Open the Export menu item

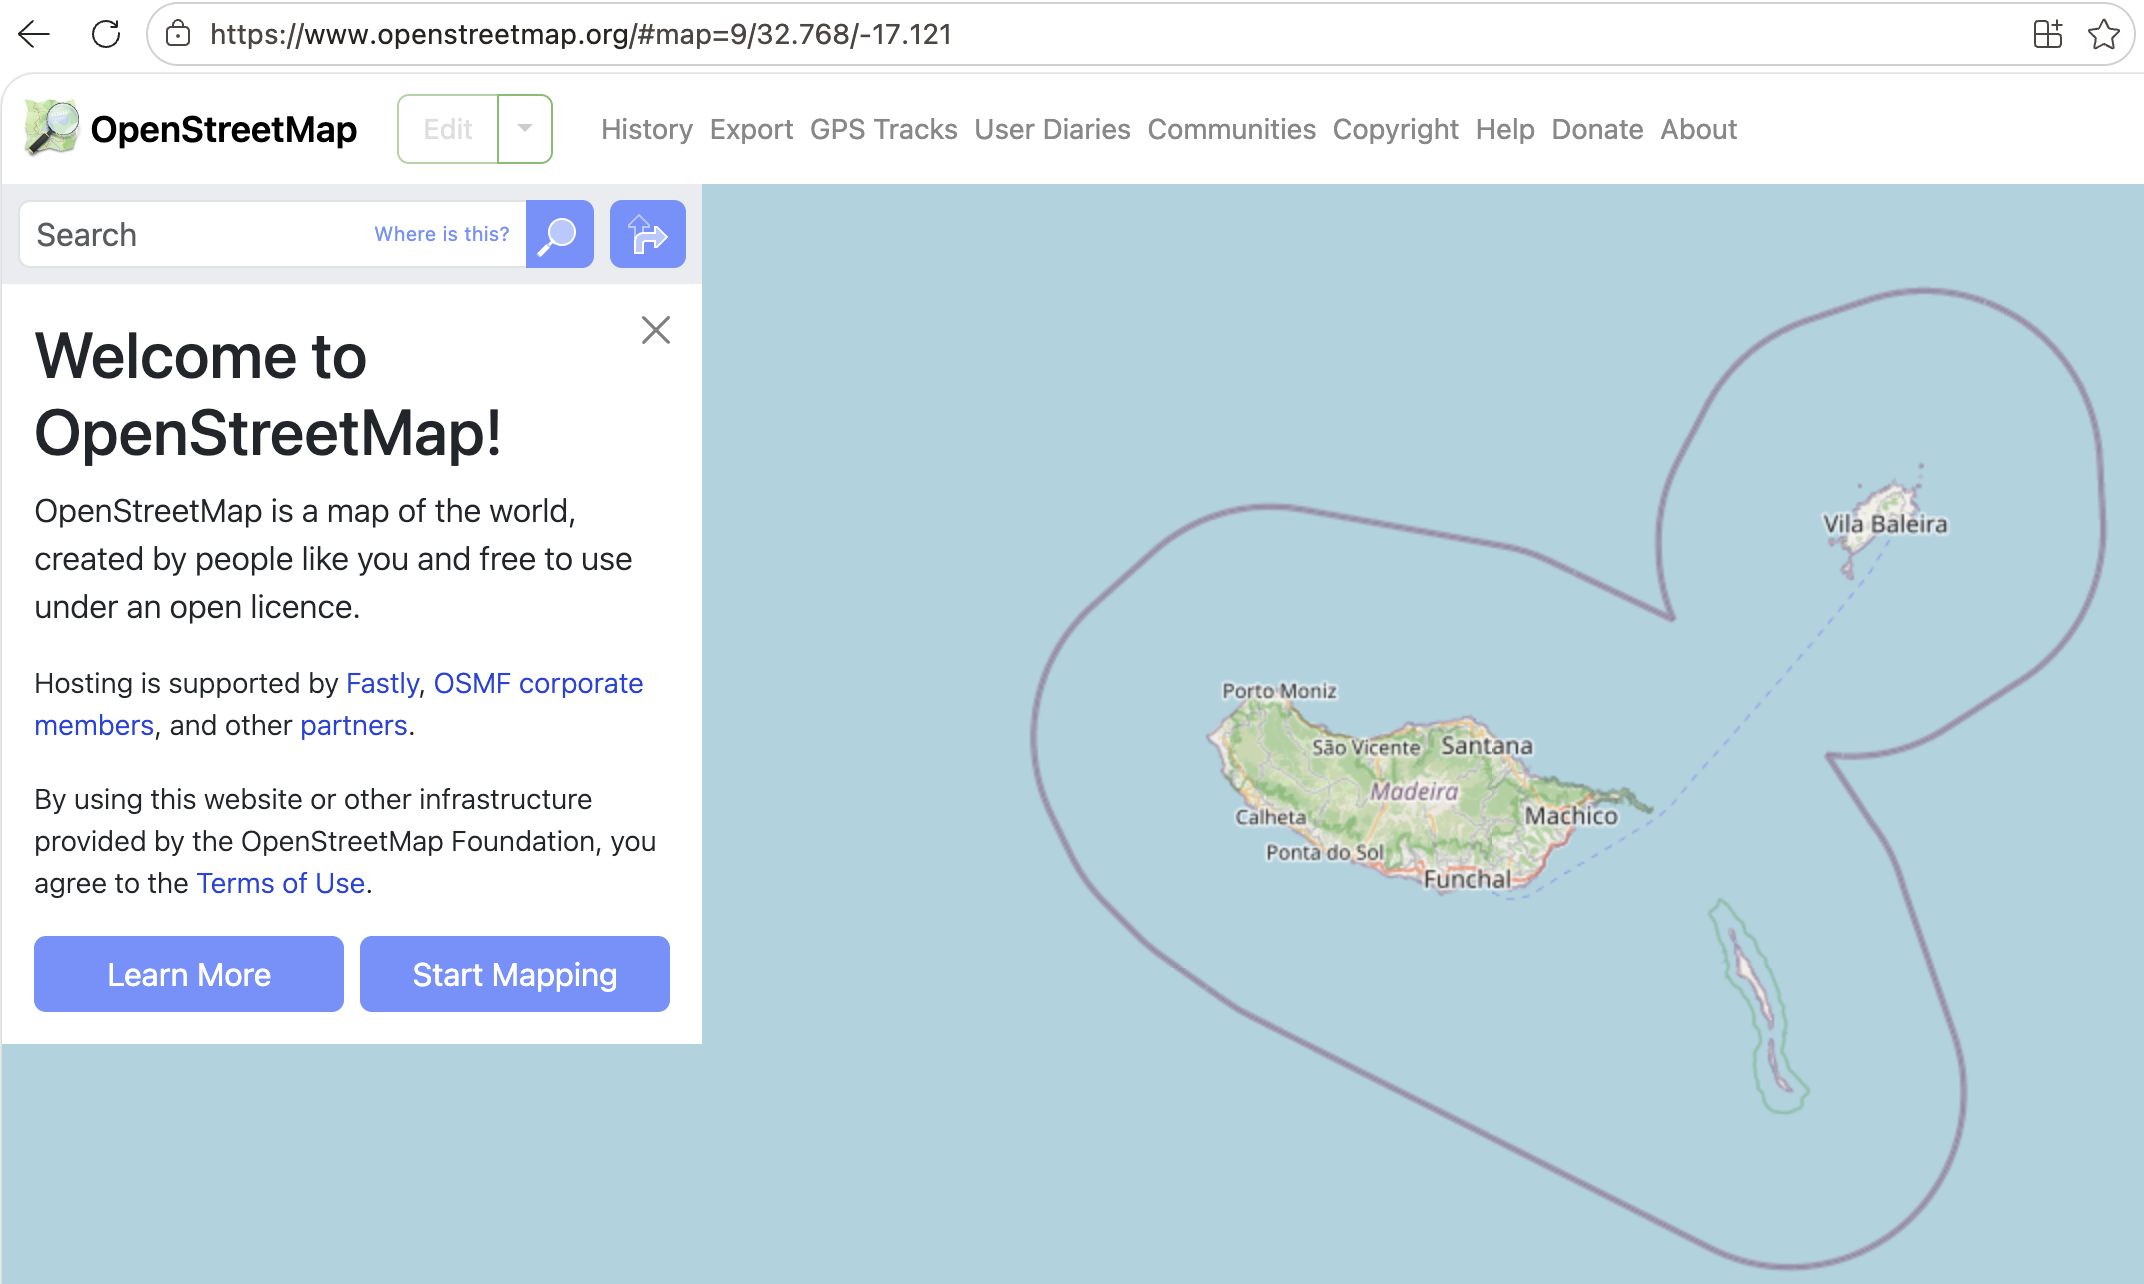pos(751,129)
